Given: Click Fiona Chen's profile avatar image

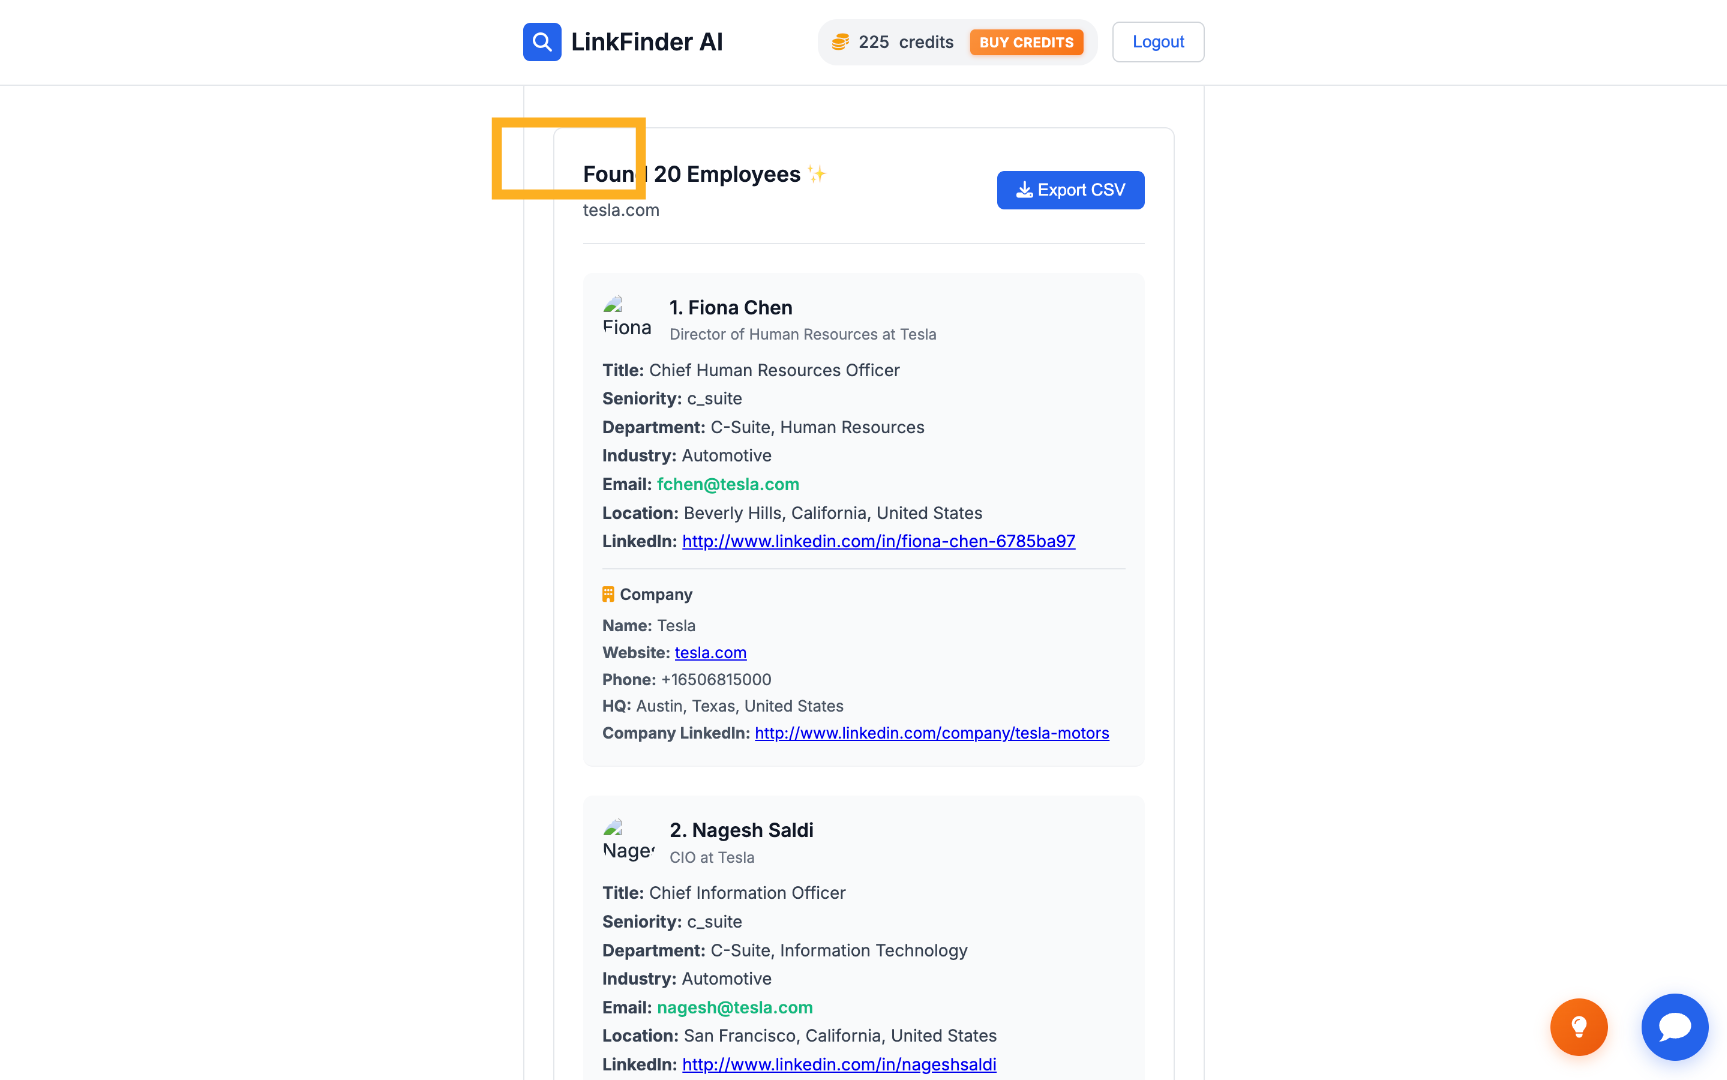Looking at the screenshot, I should pos(627,317).
